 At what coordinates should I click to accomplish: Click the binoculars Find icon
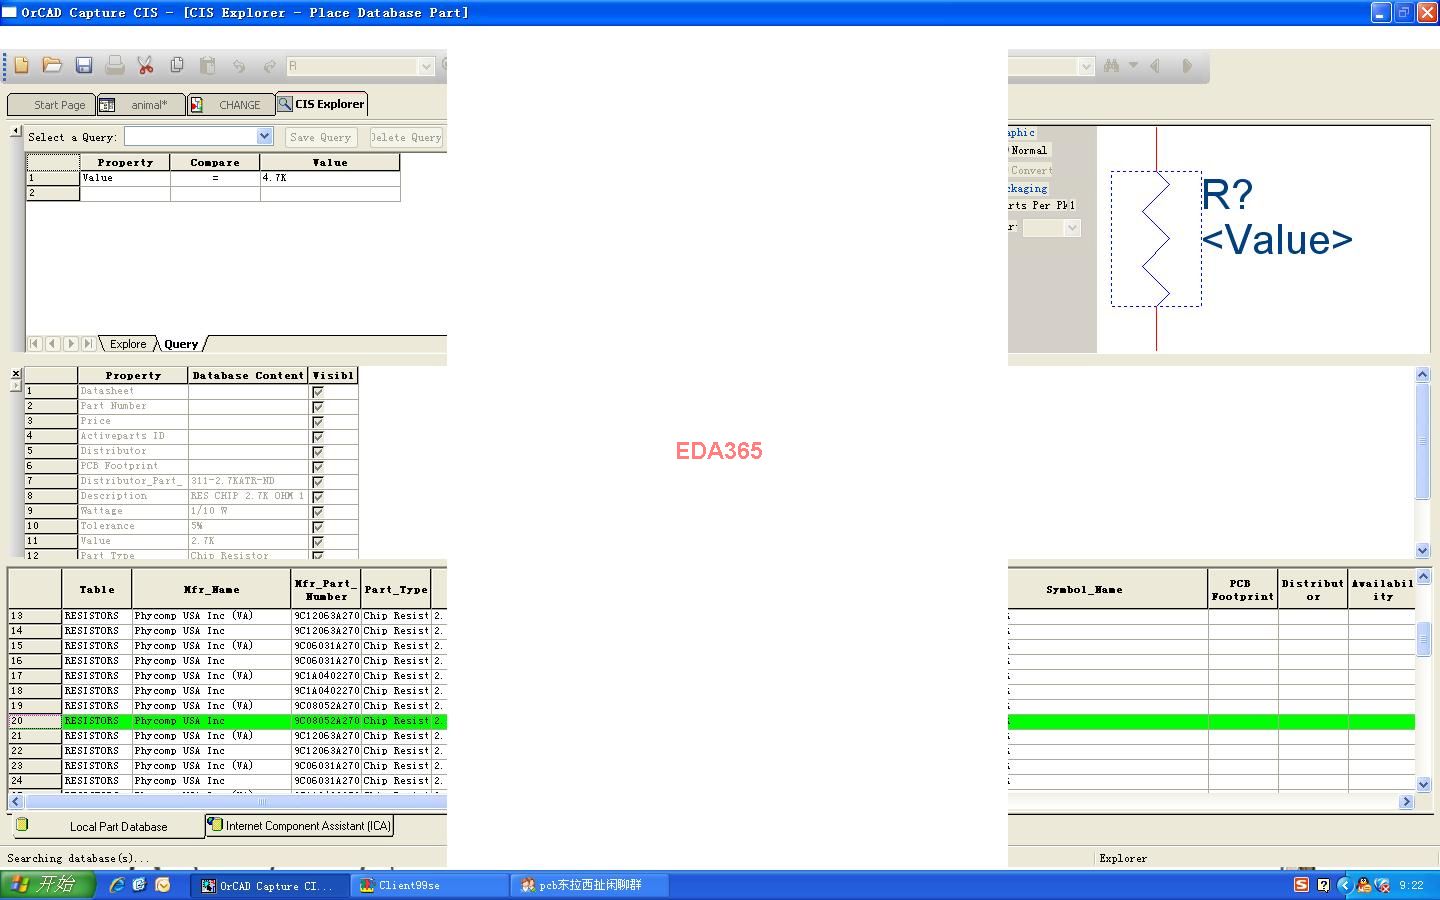click(1111, 66)
